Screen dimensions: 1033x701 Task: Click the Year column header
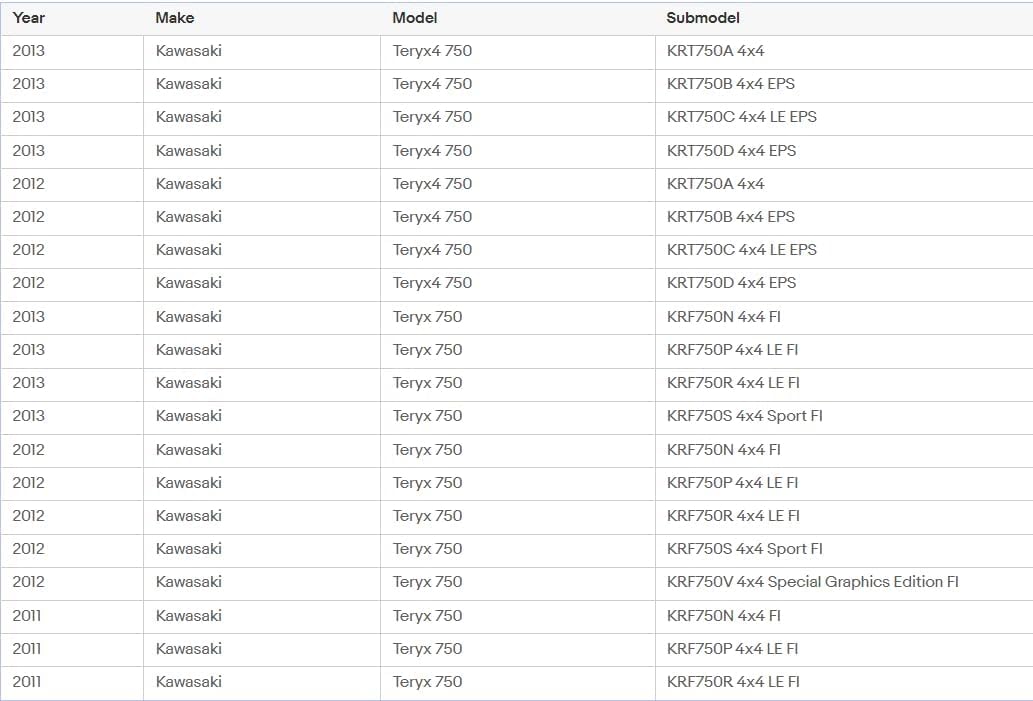point(28,18)
